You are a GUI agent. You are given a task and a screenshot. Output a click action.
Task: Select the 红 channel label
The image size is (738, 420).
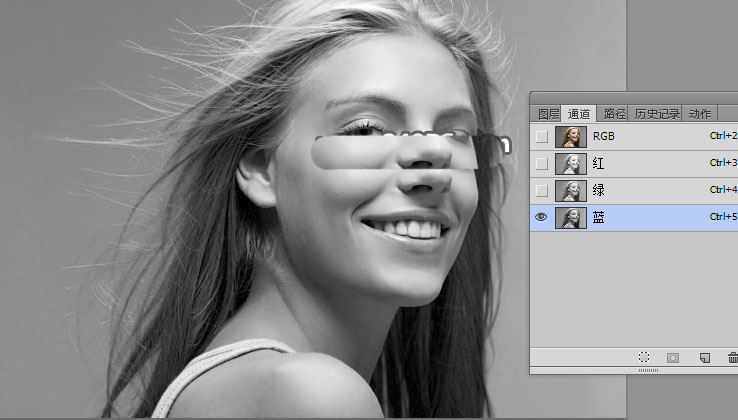(598, 163)
